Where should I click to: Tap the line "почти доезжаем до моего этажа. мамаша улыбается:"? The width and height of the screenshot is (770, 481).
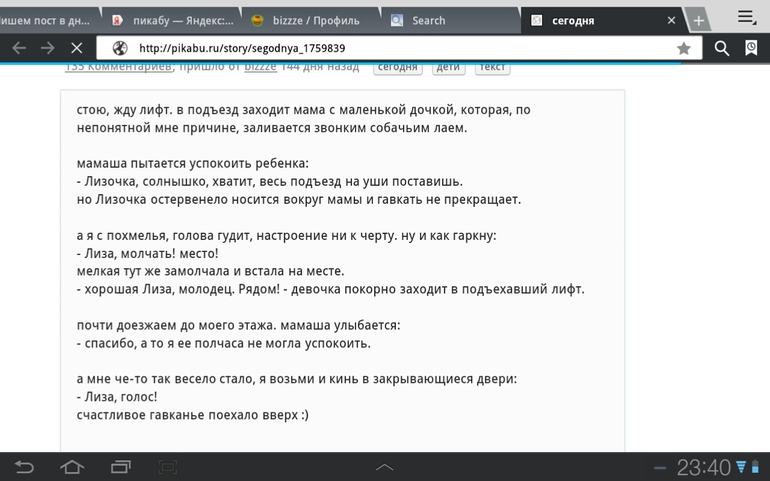tap(238, 325)
